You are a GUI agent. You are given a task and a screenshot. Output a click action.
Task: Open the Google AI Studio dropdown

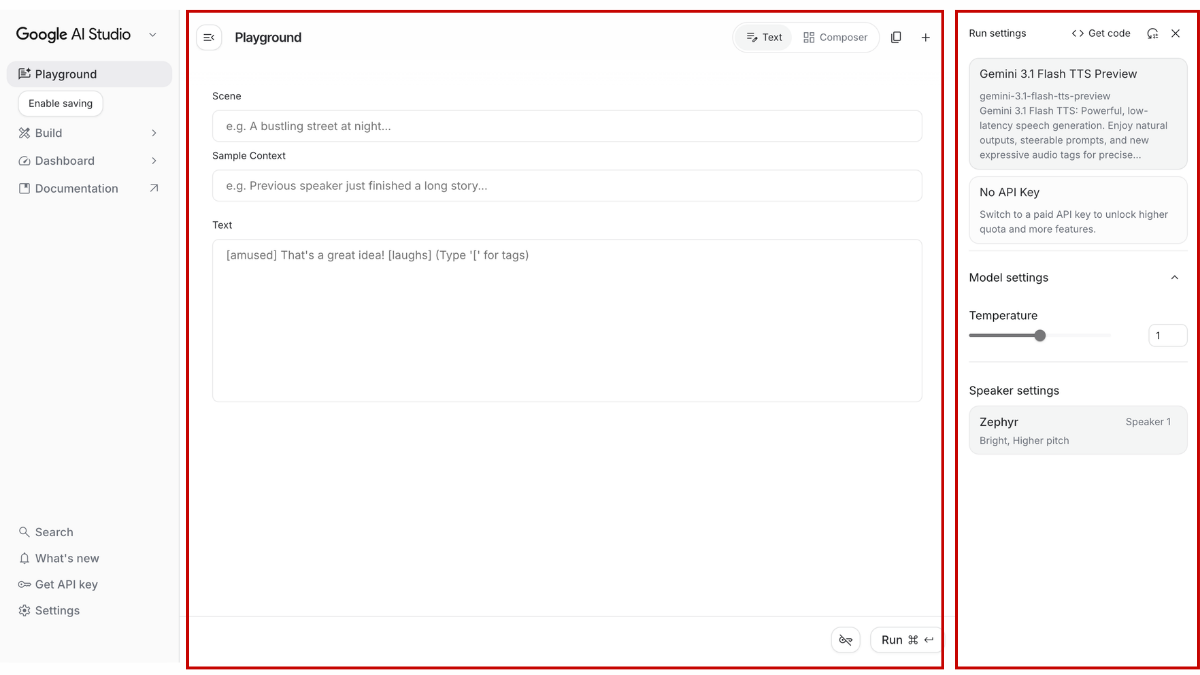point(152,35)
